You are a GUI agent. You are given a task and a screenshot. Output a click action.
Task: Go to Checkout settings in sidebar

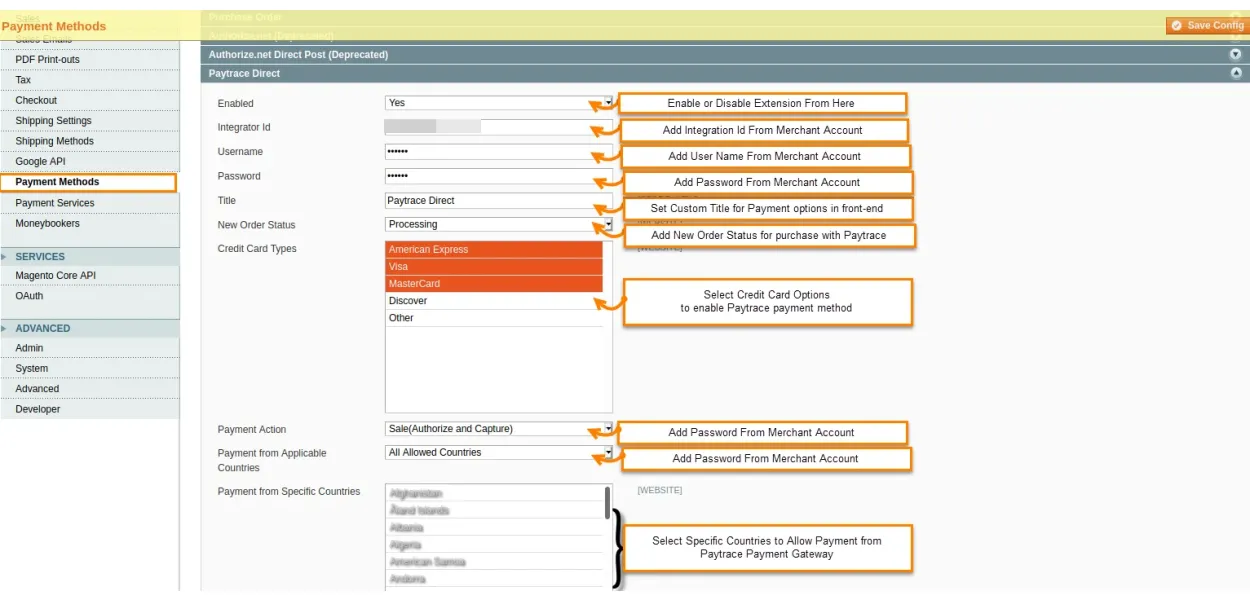[36, 100]
